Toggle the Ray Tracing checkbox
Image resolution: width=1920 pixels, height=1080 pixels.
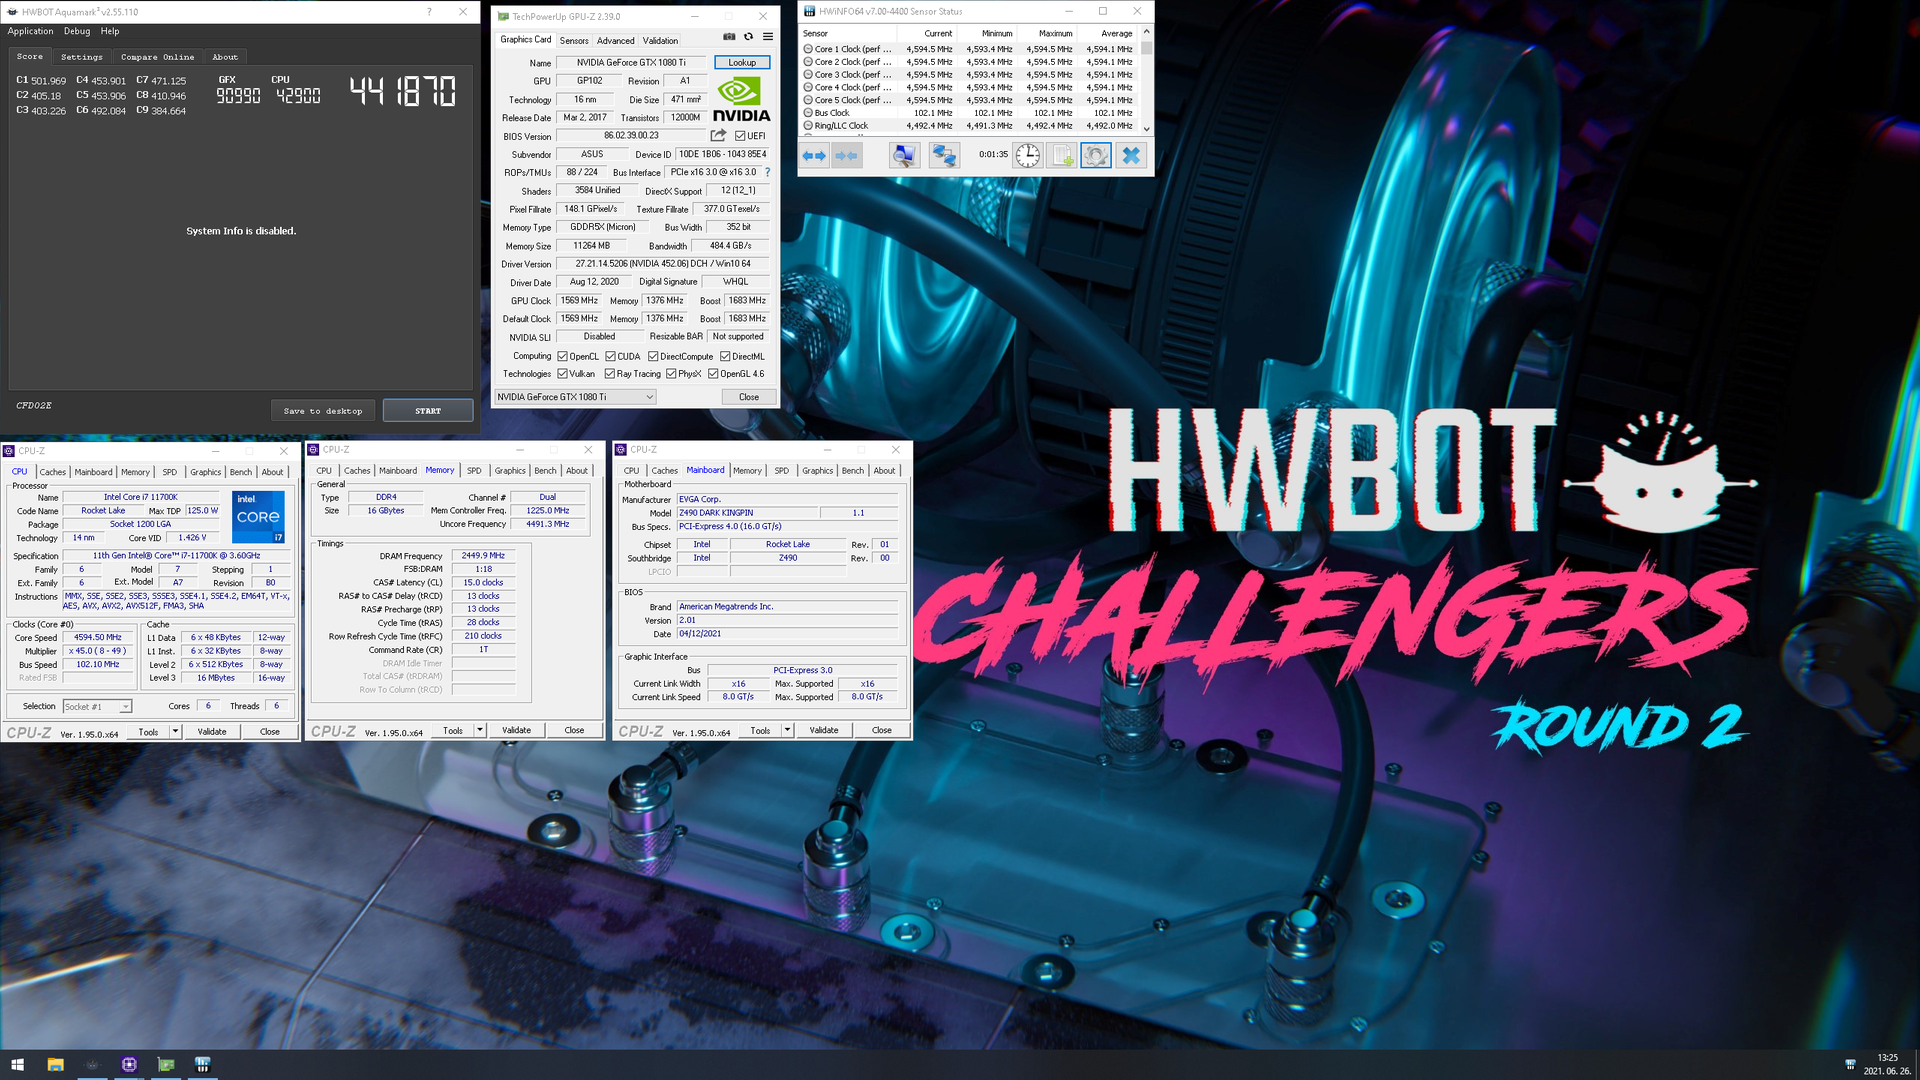coord(610,374)
